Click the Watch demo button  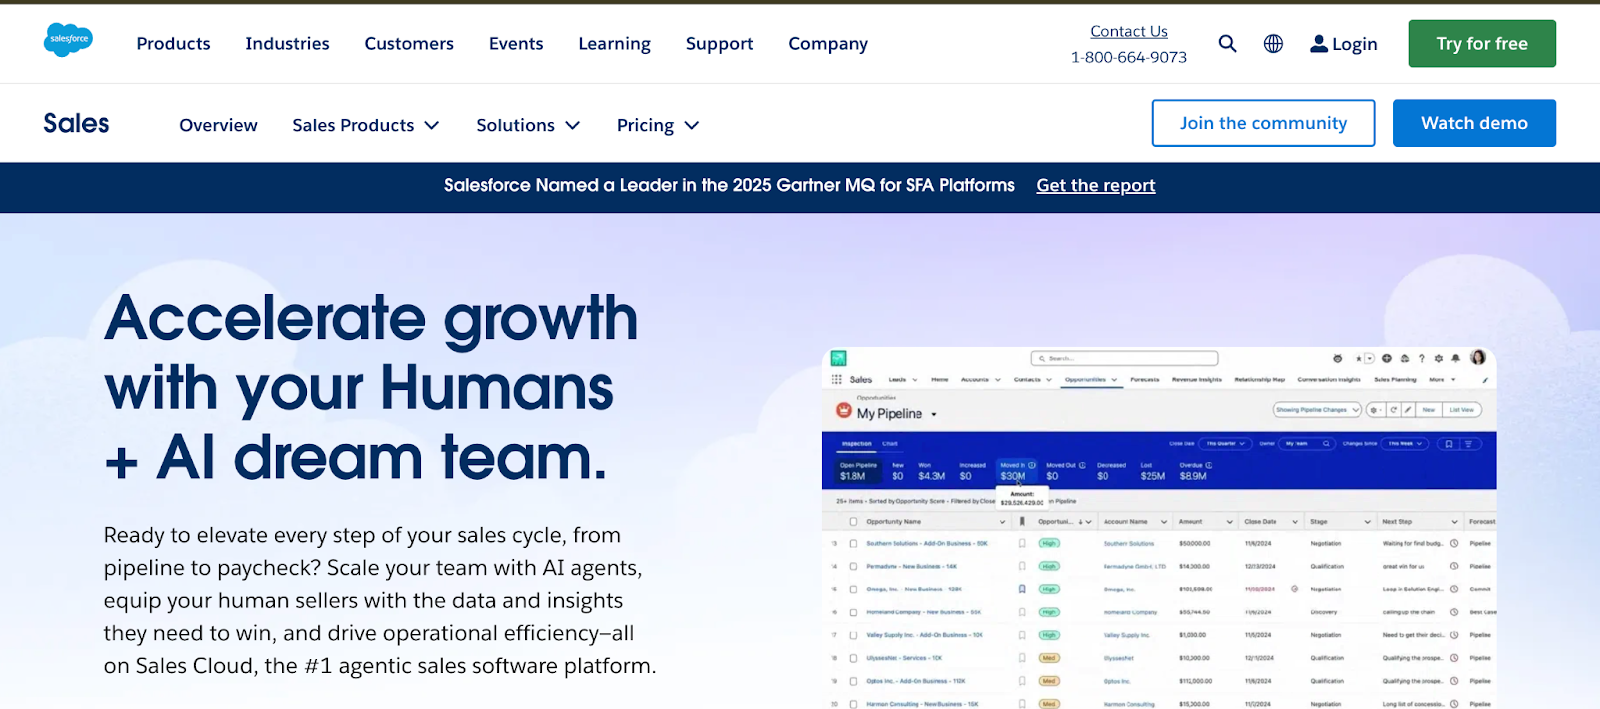pyautogui.click(x=1474, y=123)
